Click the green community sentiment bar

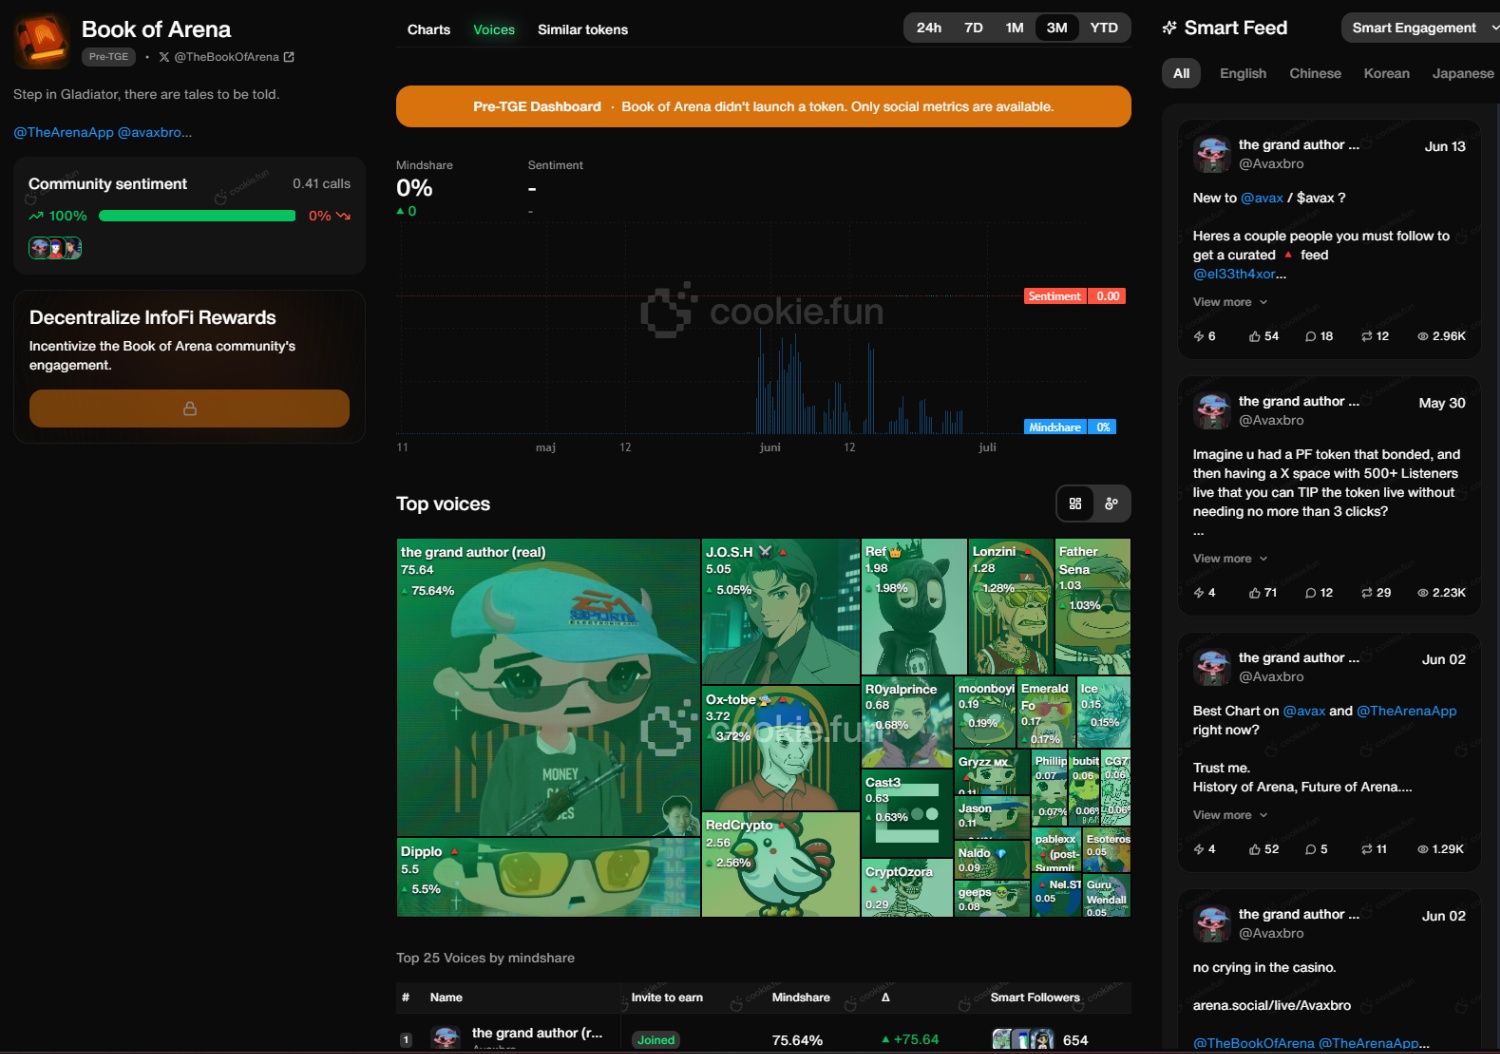click(x=197, y=216)
